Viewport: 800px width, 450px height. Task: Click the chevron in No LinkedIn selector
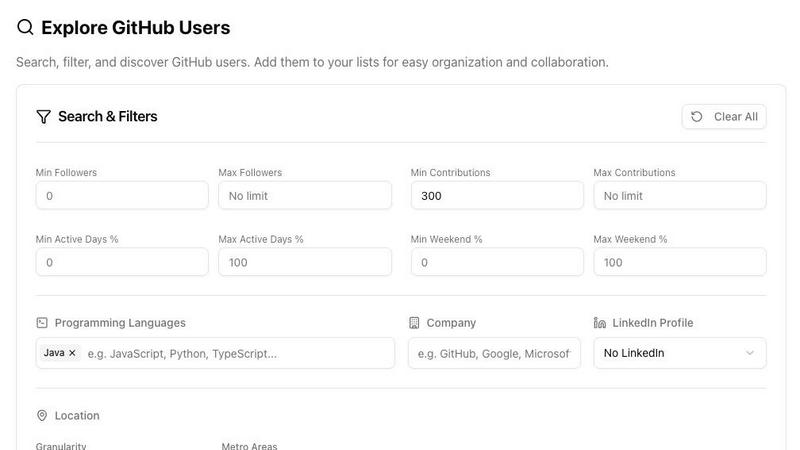pos(750,353)
